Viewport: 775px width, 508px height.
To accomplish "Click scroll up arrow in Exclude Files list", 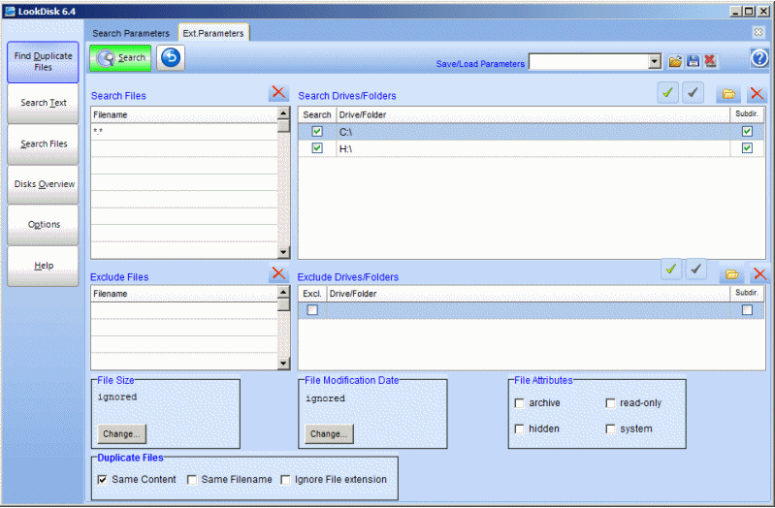I will [x=283, y=292].
